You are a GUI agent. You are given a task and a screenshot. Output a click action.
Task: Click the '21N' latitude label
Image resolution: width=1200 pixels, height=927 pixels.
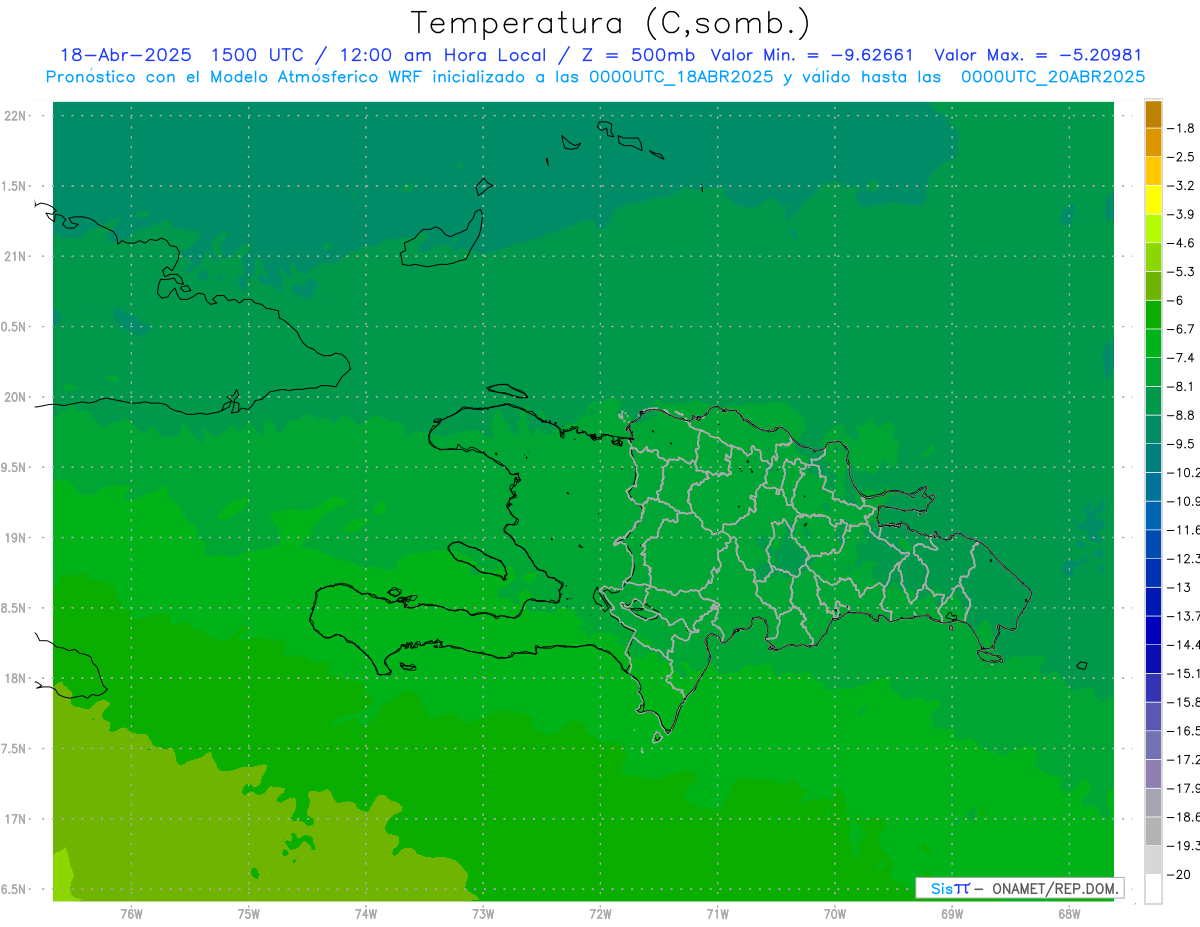tap(17, 257)
